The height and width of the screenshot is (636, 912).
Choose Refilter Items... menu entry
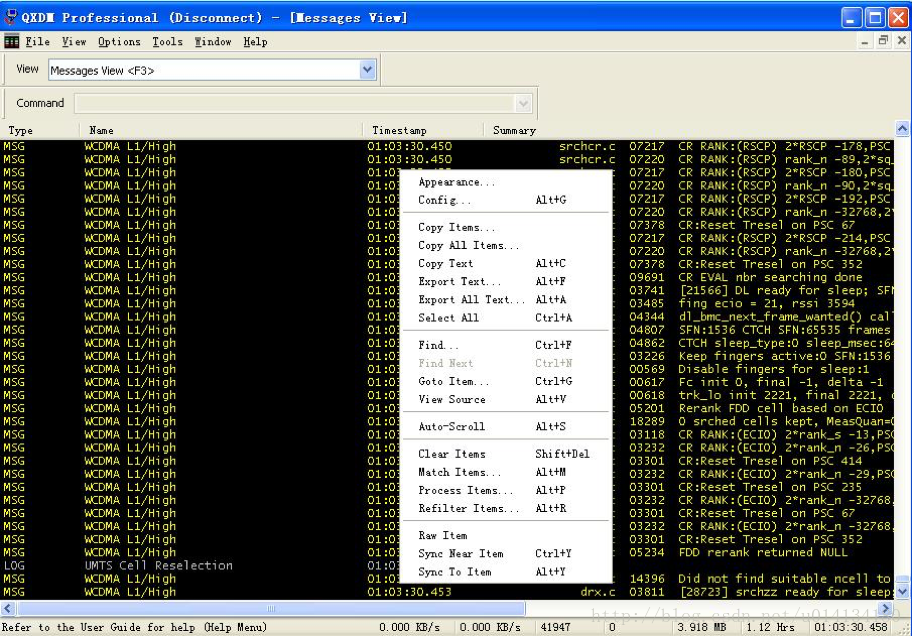pyautogui.click(x=506, y=508)
